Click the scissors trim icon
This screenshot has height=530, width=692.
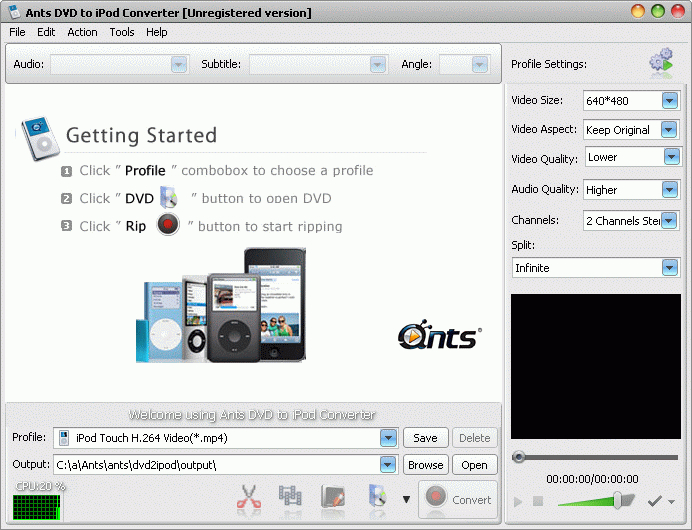[249, 498]
